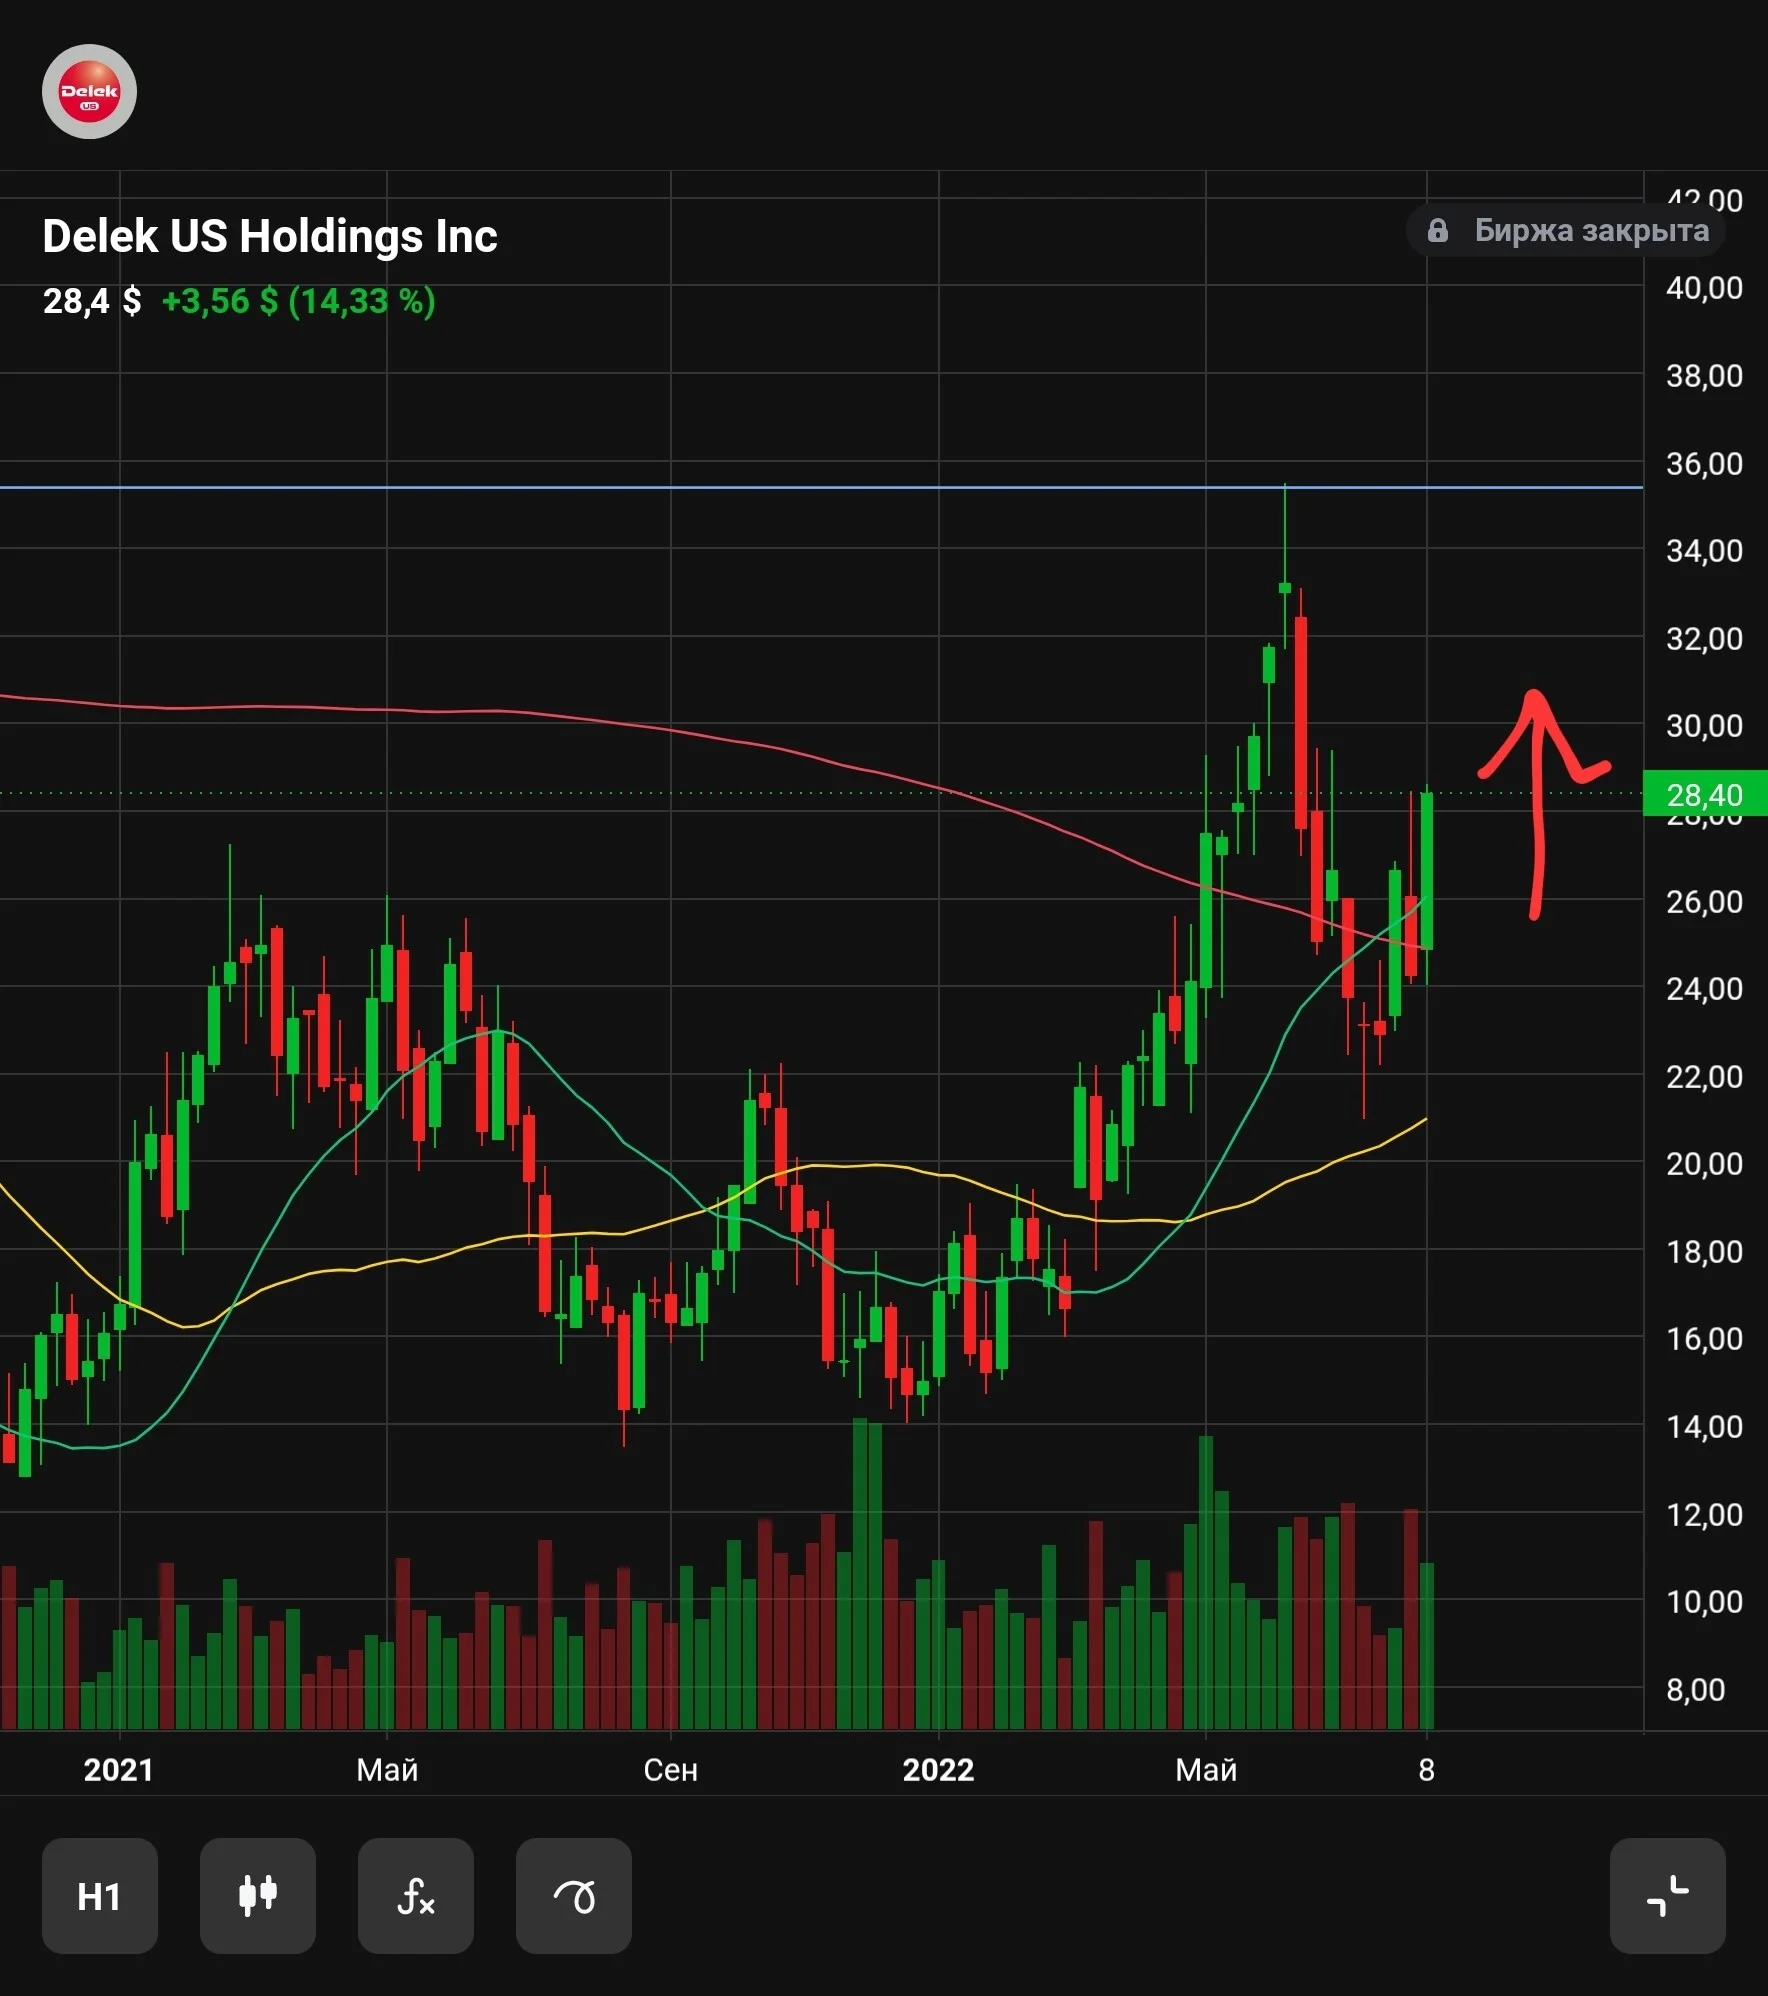Tap the 8,00 price axis label
Screen dimensions: 1768x1996
[x=1696, y=1689]
